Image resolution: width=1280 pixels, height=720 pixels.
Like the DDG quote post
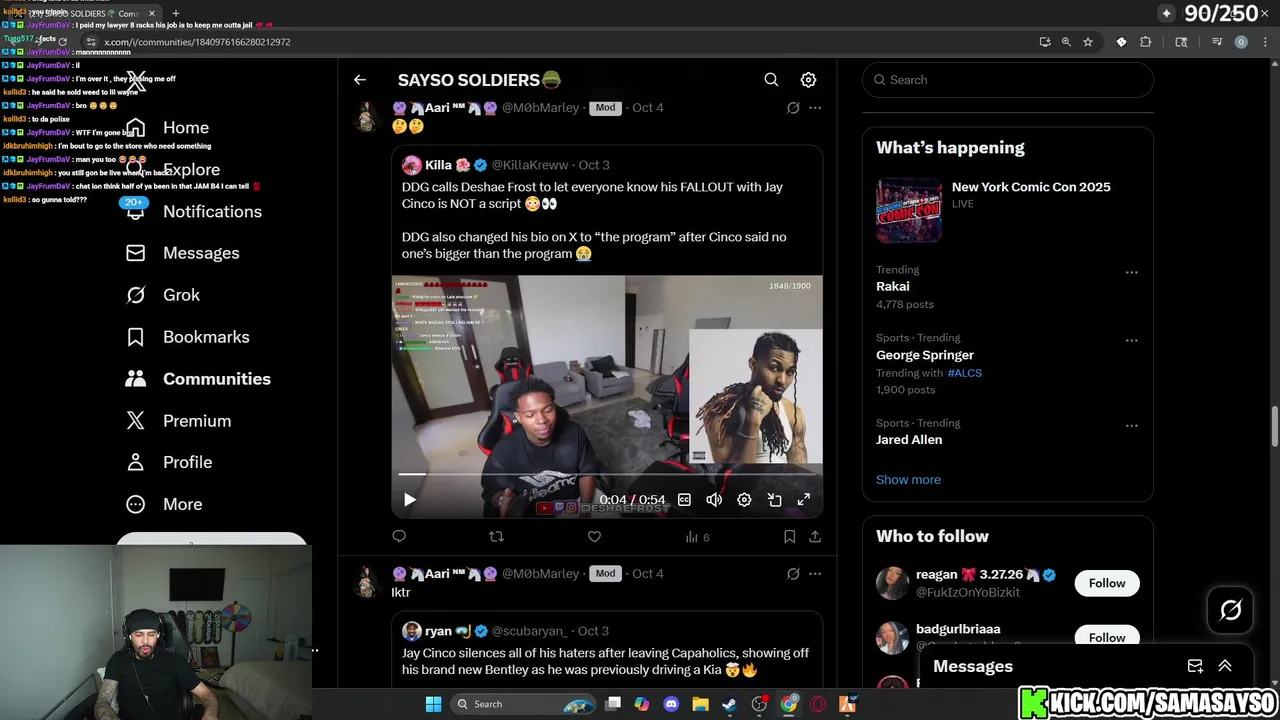[594, 537]
